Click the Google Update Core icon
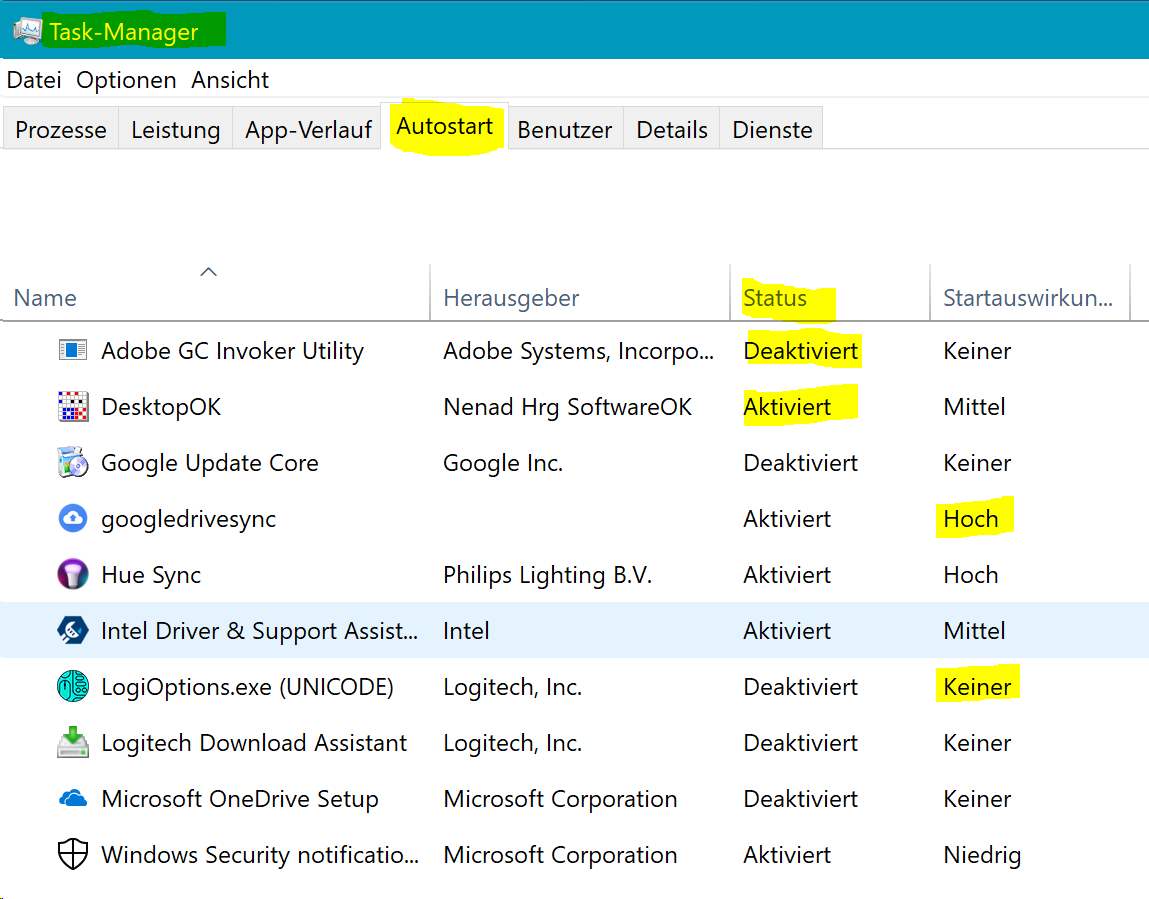 coord(73,463)
